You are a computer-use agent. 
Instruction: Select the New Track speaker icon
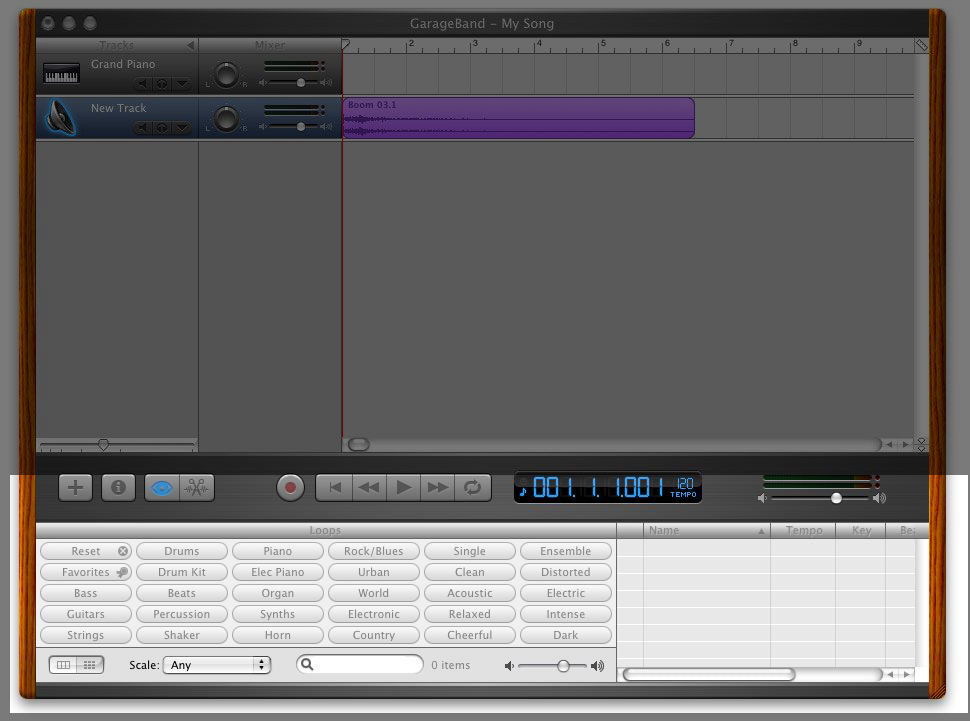60,118
